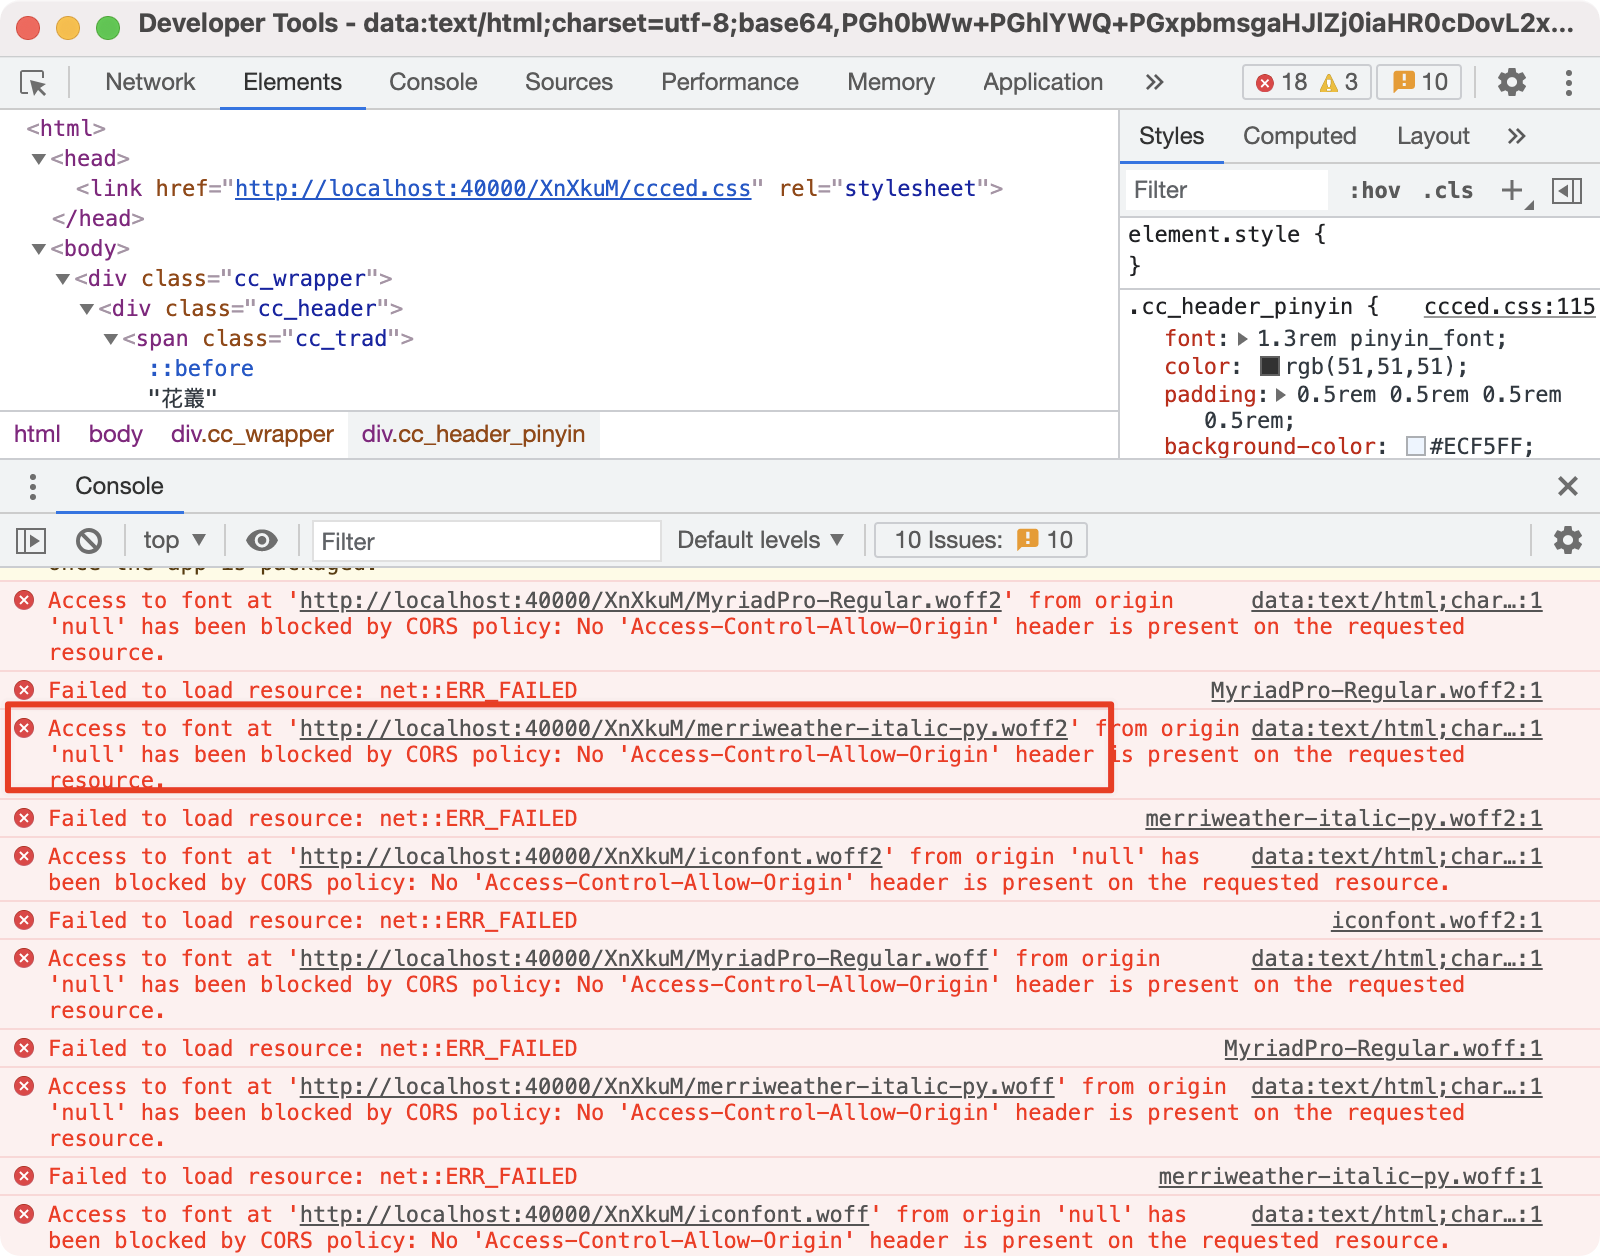Open console drawer three-dot menu
Screen dimensions: 1600x1256
pos(33,487)
